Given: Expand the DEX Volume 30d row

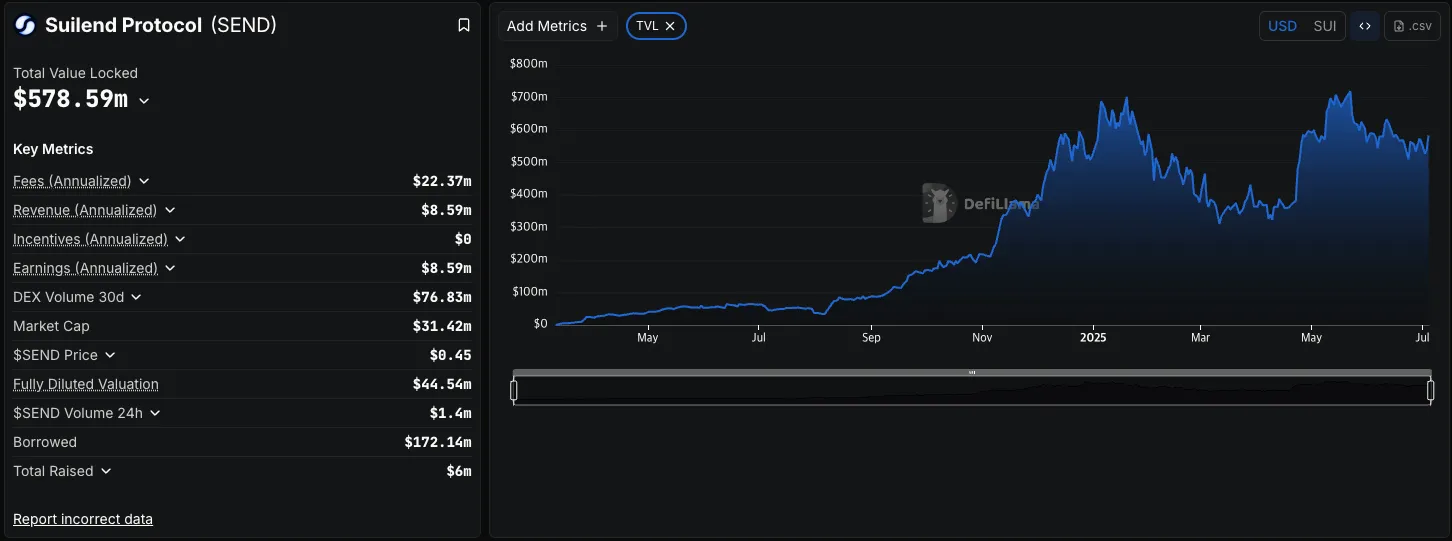Looking at the screenshot, I should (x=136, y=297).
